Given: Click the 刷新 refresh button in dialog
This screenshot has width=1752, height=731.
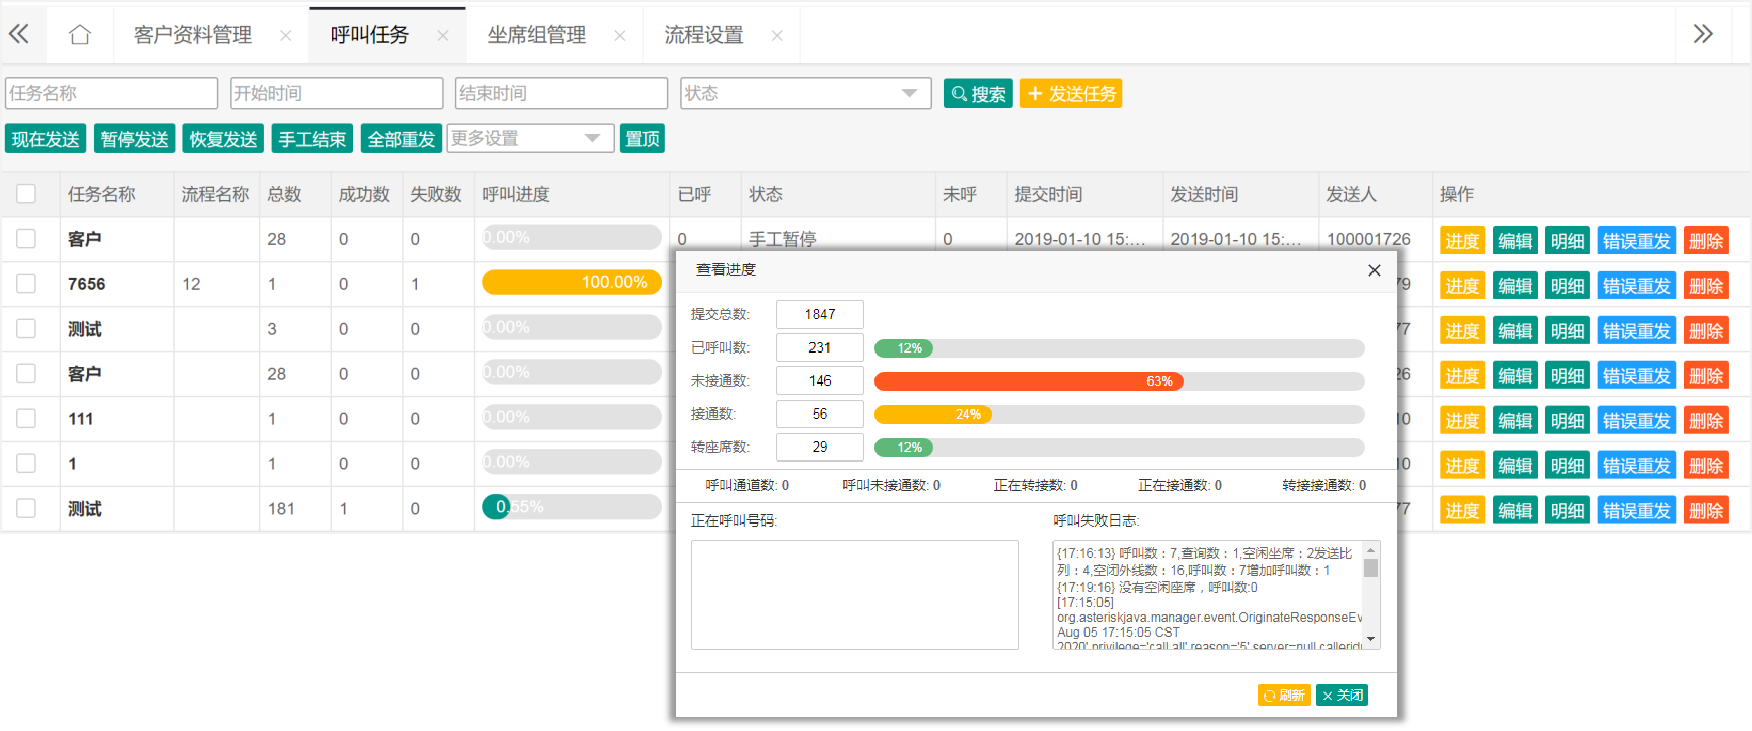Looking at the screenshot, I should click(1283, 695).
